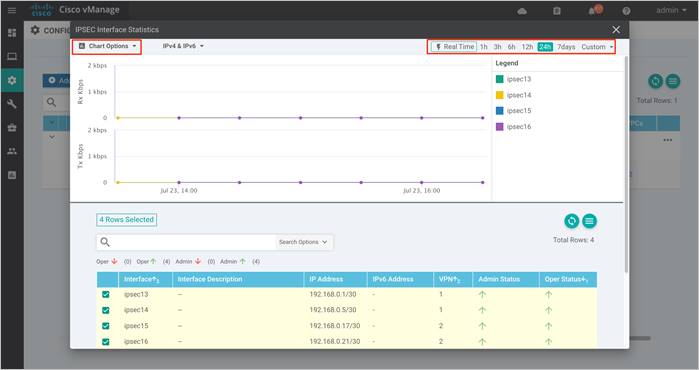Filter by Admin down arrow
Image resolution: width=699 pixels, height=370 pixels.
pyautogui.click(x=198, y=261)
